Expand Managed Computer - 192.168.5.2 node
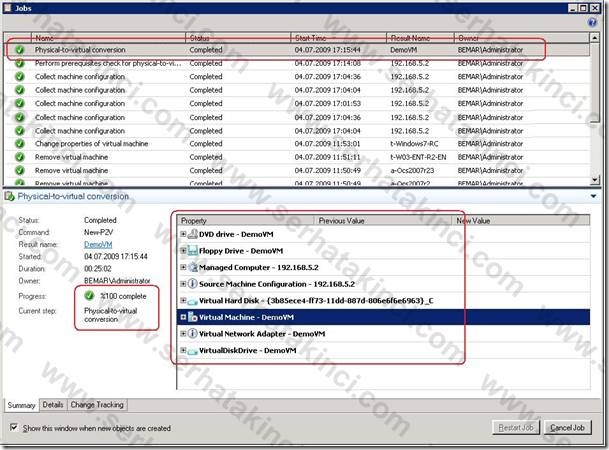Image resolution: width=609 pixels, height=450 pixels. tap(183, 268)
